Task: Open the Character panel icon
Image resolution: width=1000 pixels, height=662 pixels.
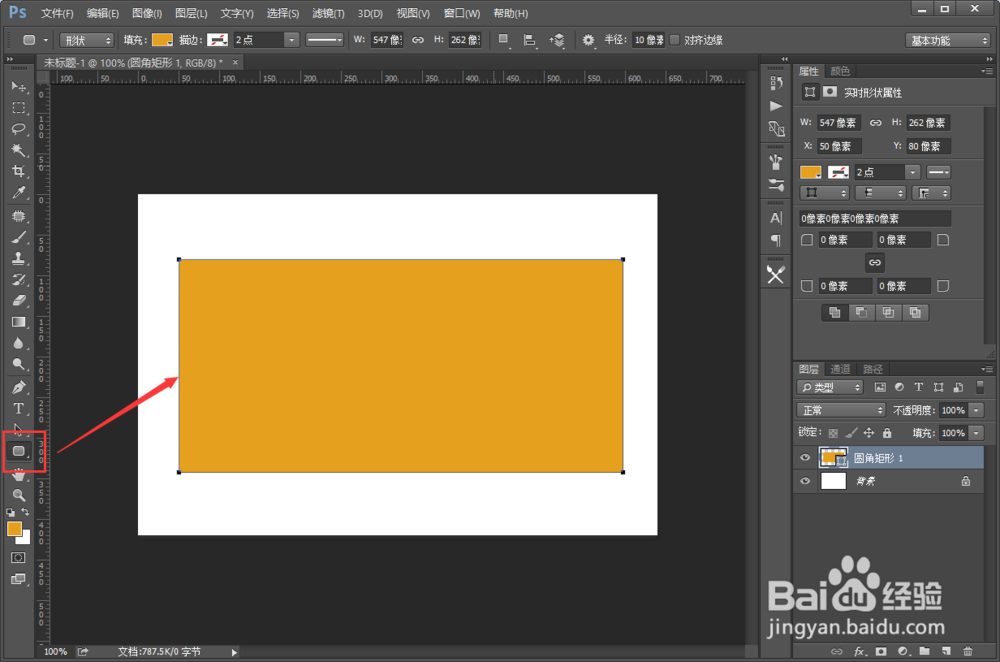Action: (776, 218)
